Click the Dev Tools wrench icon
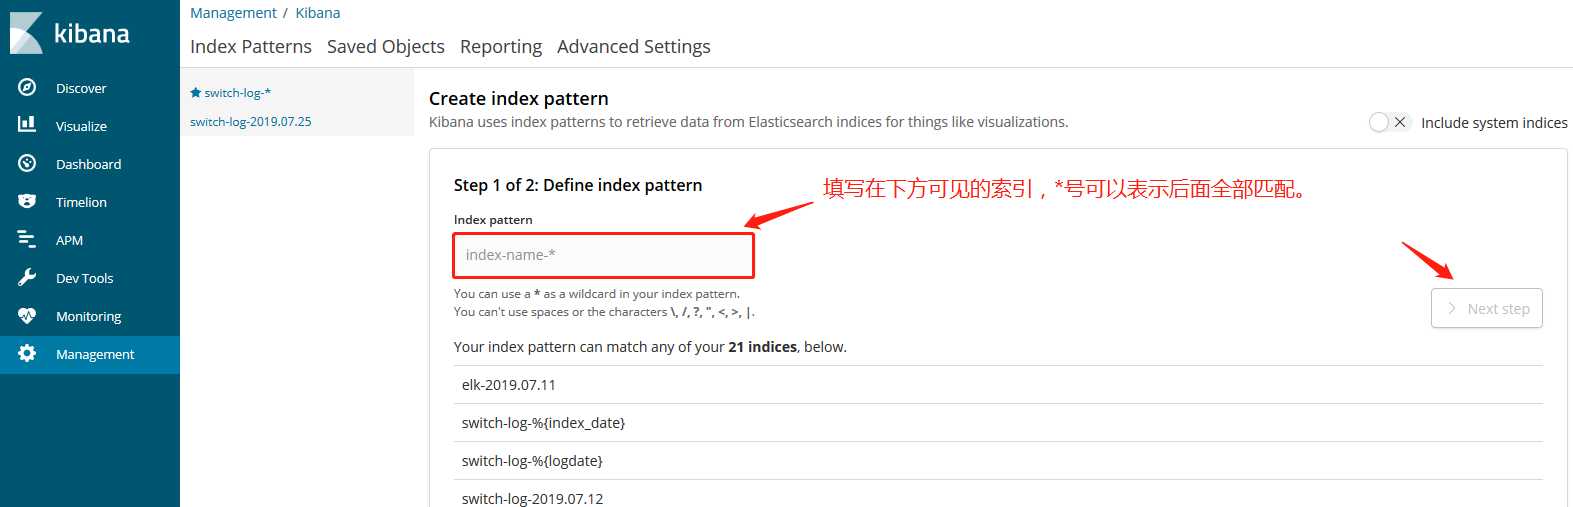 pos(27,277)
